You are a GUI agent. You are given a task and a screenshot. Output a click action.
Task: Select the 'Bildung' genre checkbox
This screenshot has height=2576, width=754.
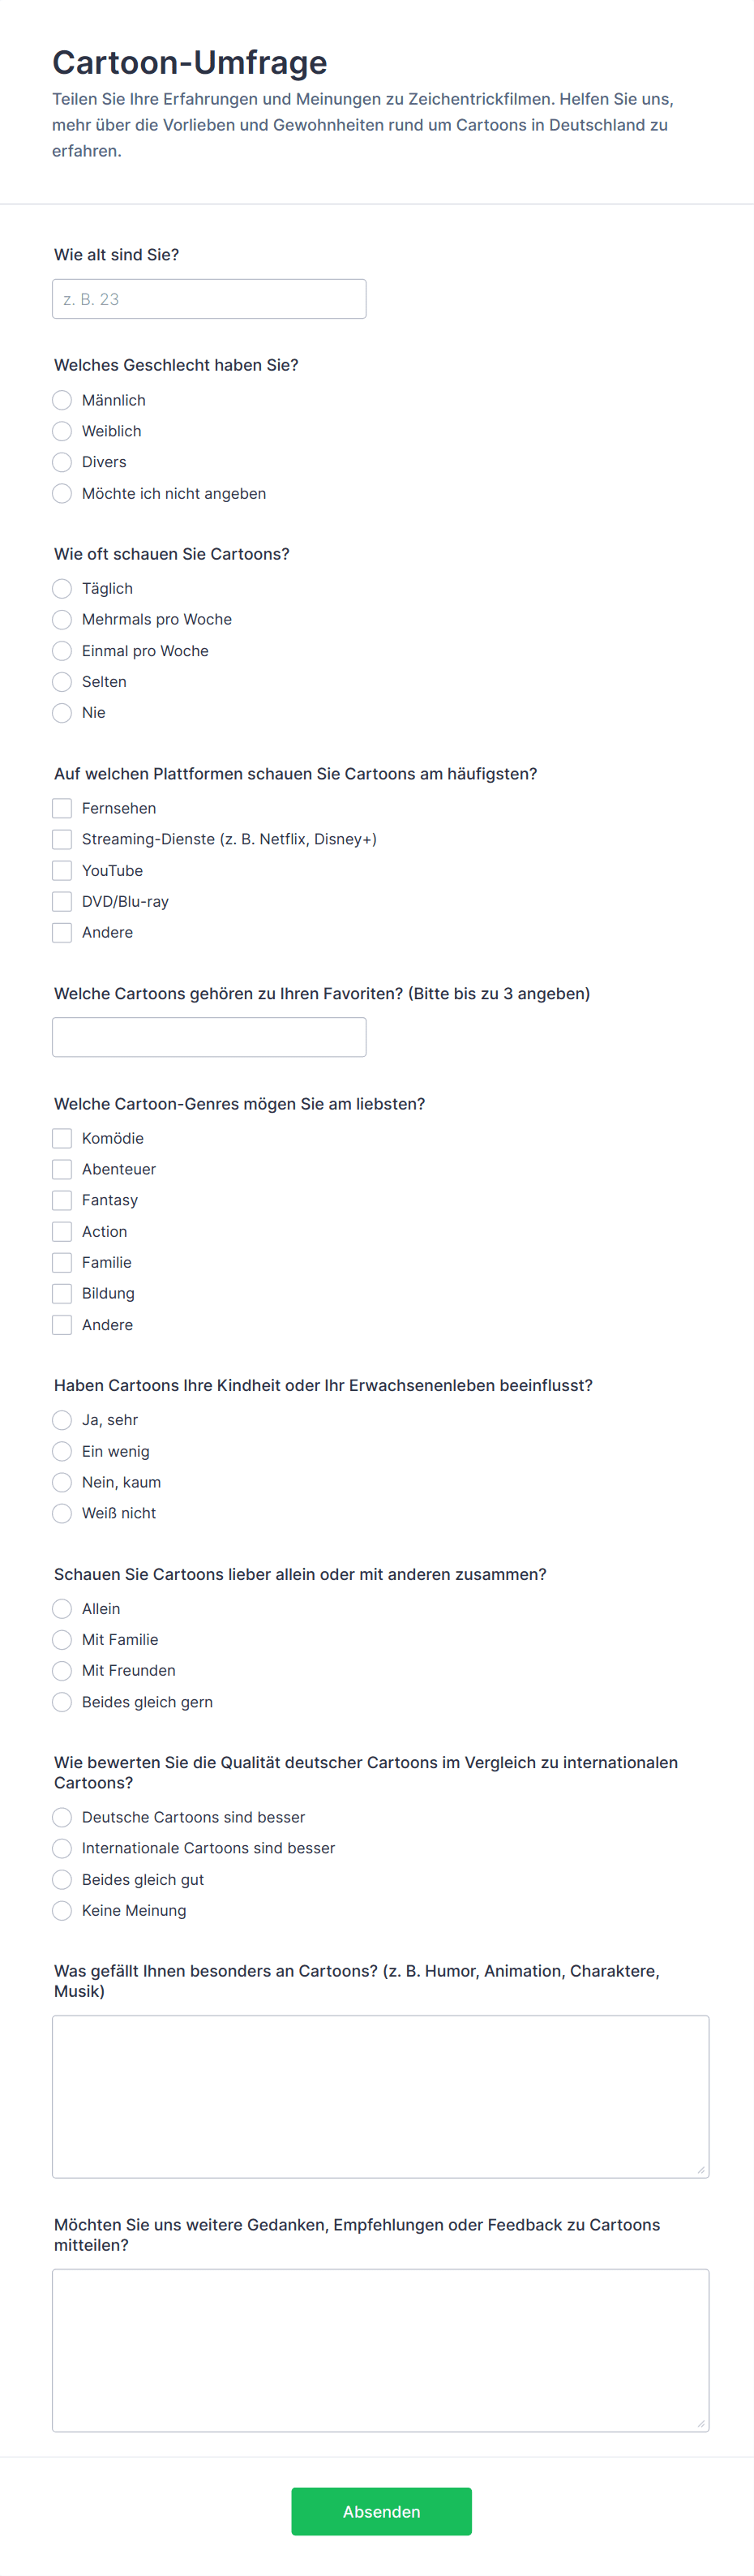tap(62, 1293)
